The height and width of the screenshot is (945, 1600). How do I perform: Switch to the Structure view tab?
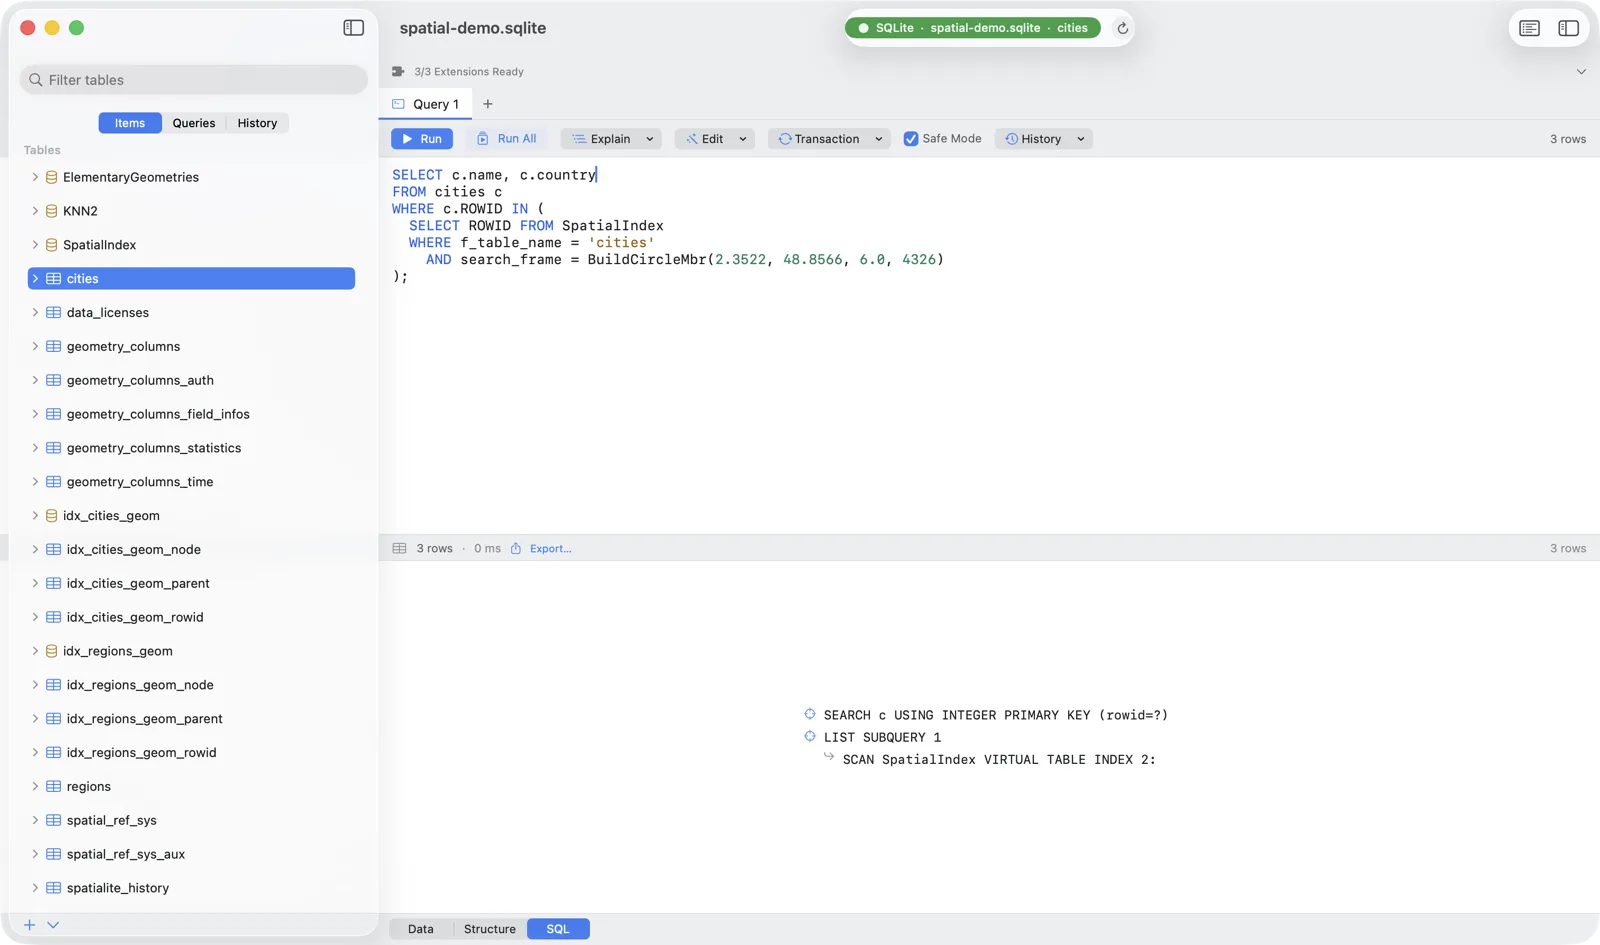pos(490,929)
